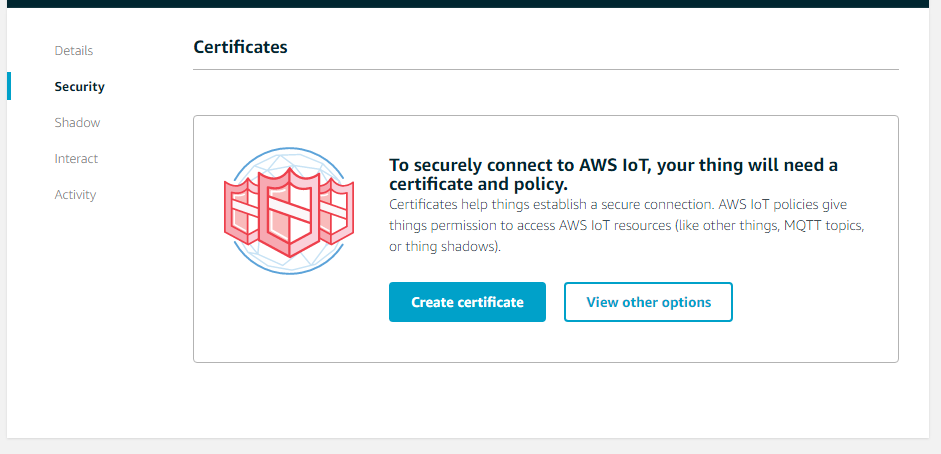The height and width of the screenshot is (454, 941).
Task: Select the Security tab
Action: tap(79, 86)
